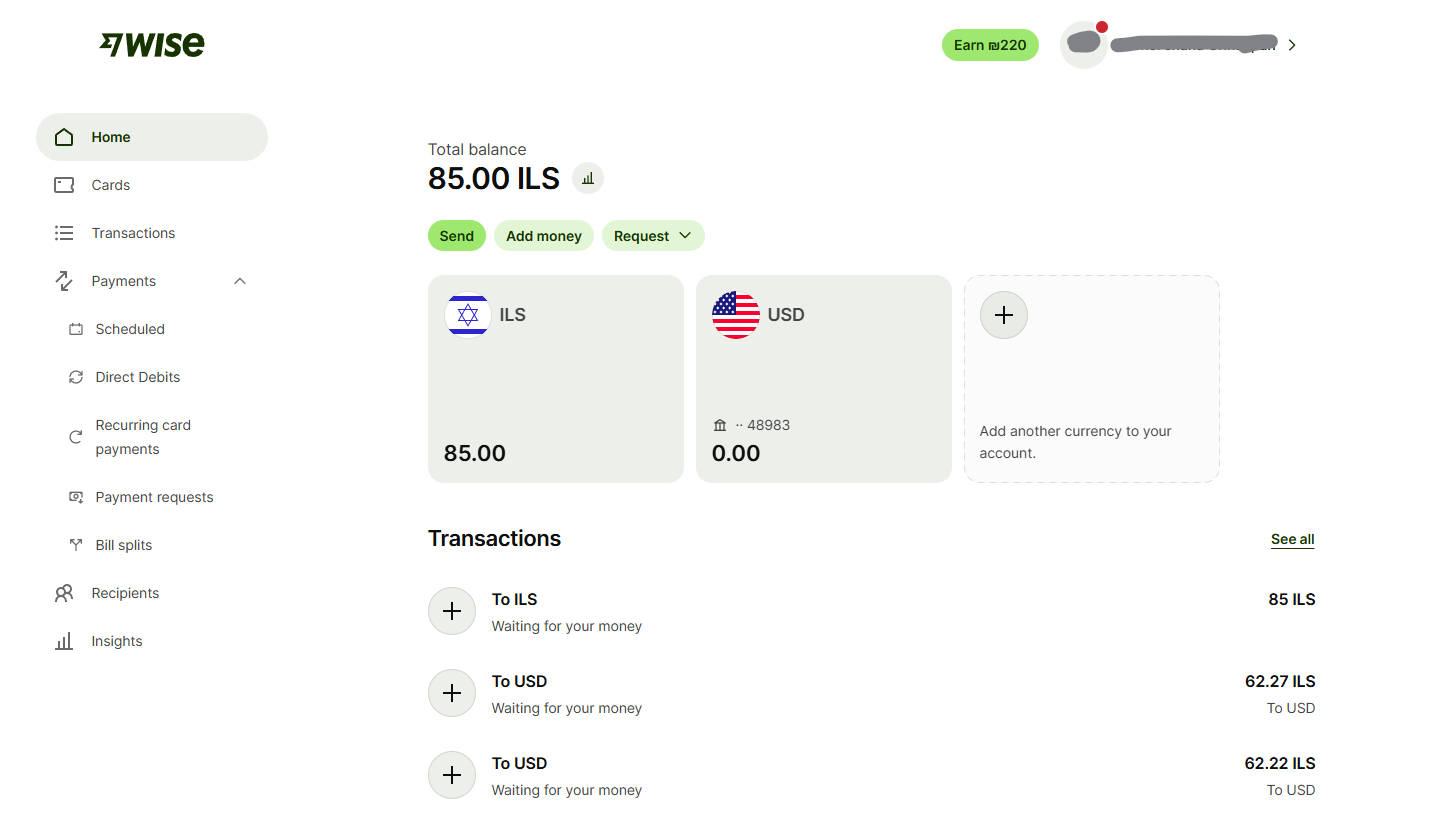The width and height of the screenshot is (1446, 827).
Task: Expand the account menu chevron
Action: (x=1292, y=45)
